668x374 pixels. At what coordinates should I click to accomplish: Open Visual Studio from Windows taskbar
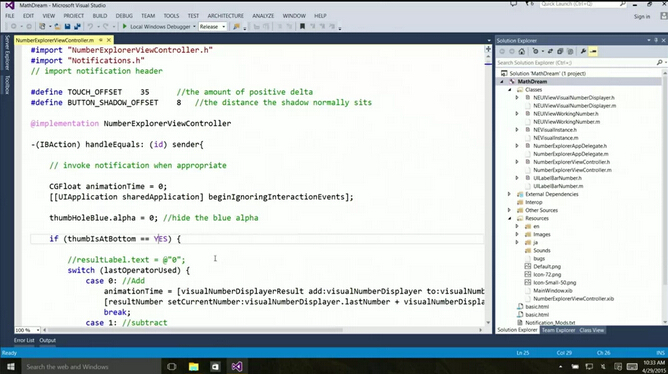click(x=237, y=366)
